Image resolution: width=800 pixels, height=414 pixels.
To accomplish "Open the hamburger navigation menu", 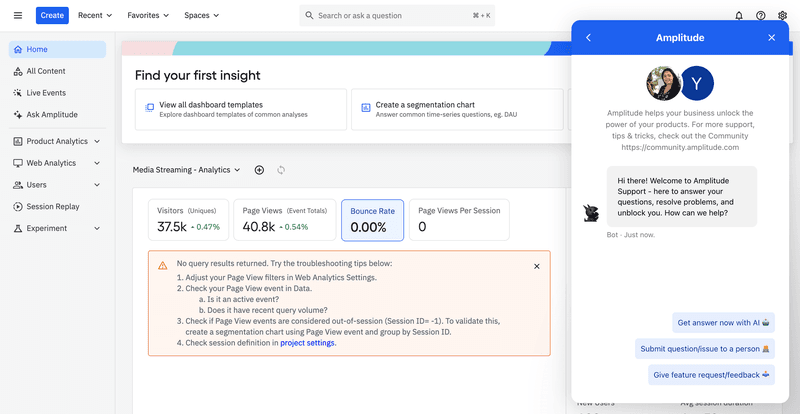I will pos(18,15).
